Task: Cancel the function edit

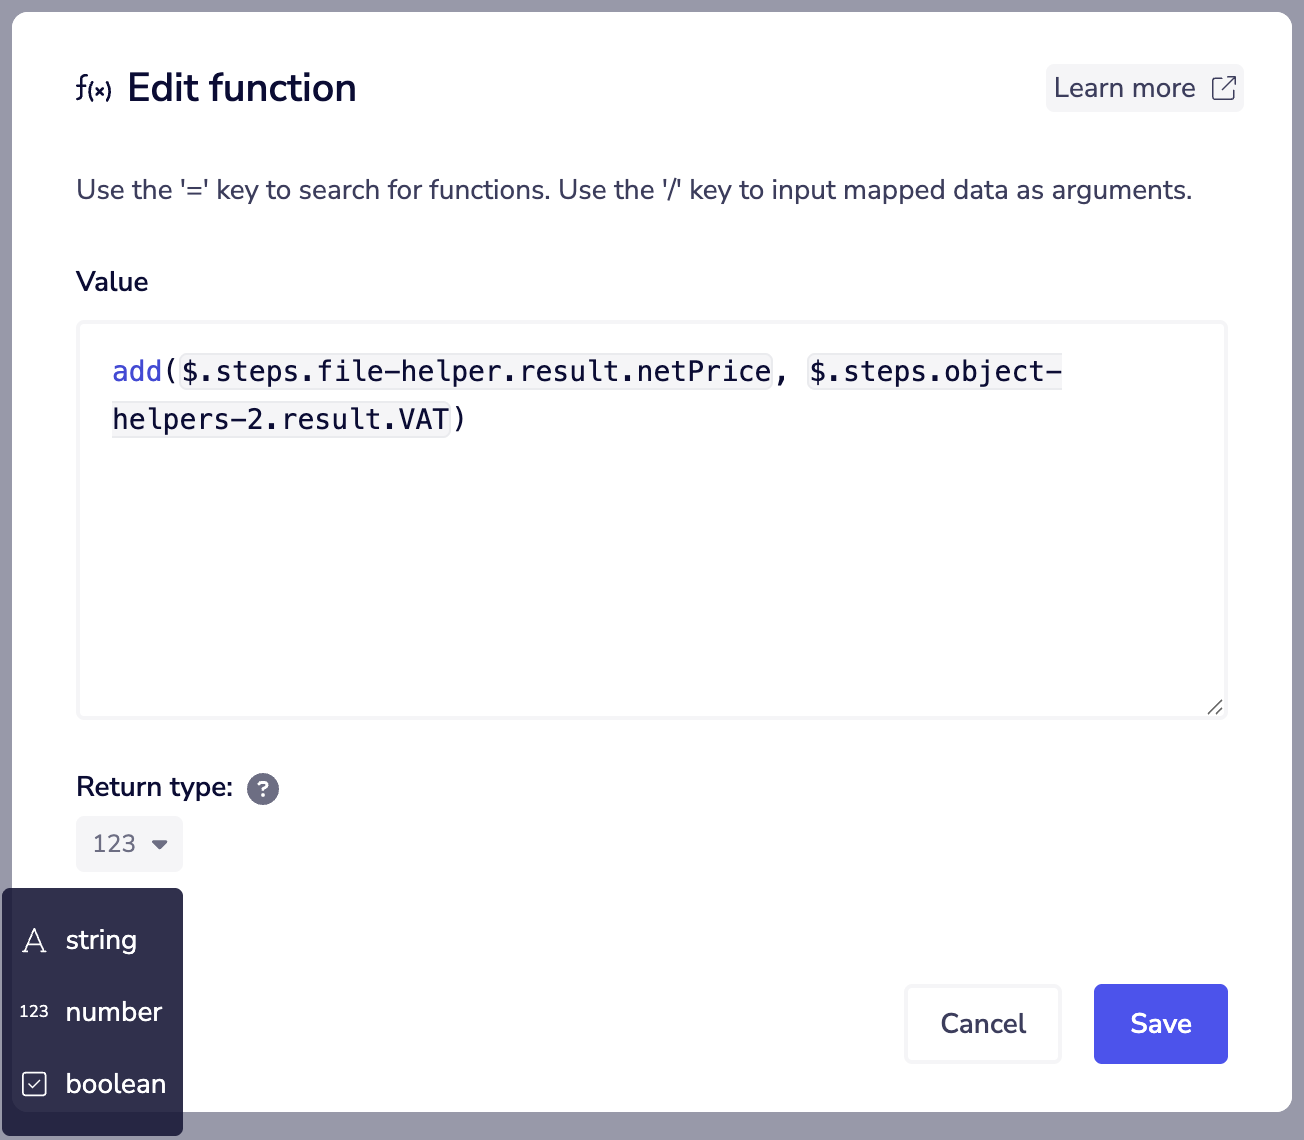Action: 982,1023
